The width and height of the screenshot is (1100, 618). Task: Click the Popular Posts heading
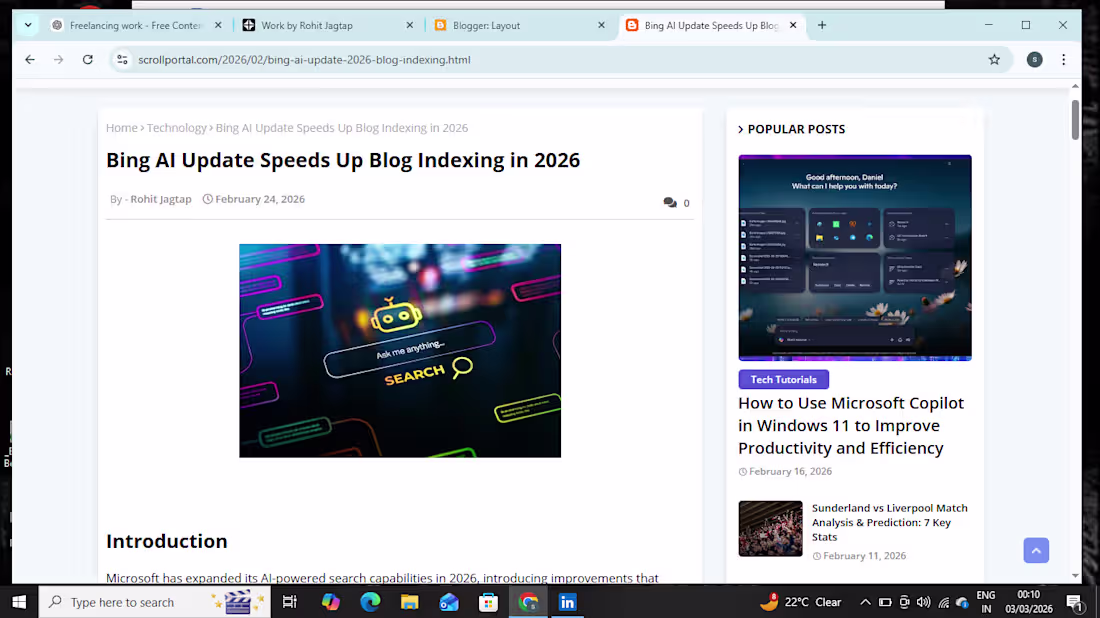(796, 129)
